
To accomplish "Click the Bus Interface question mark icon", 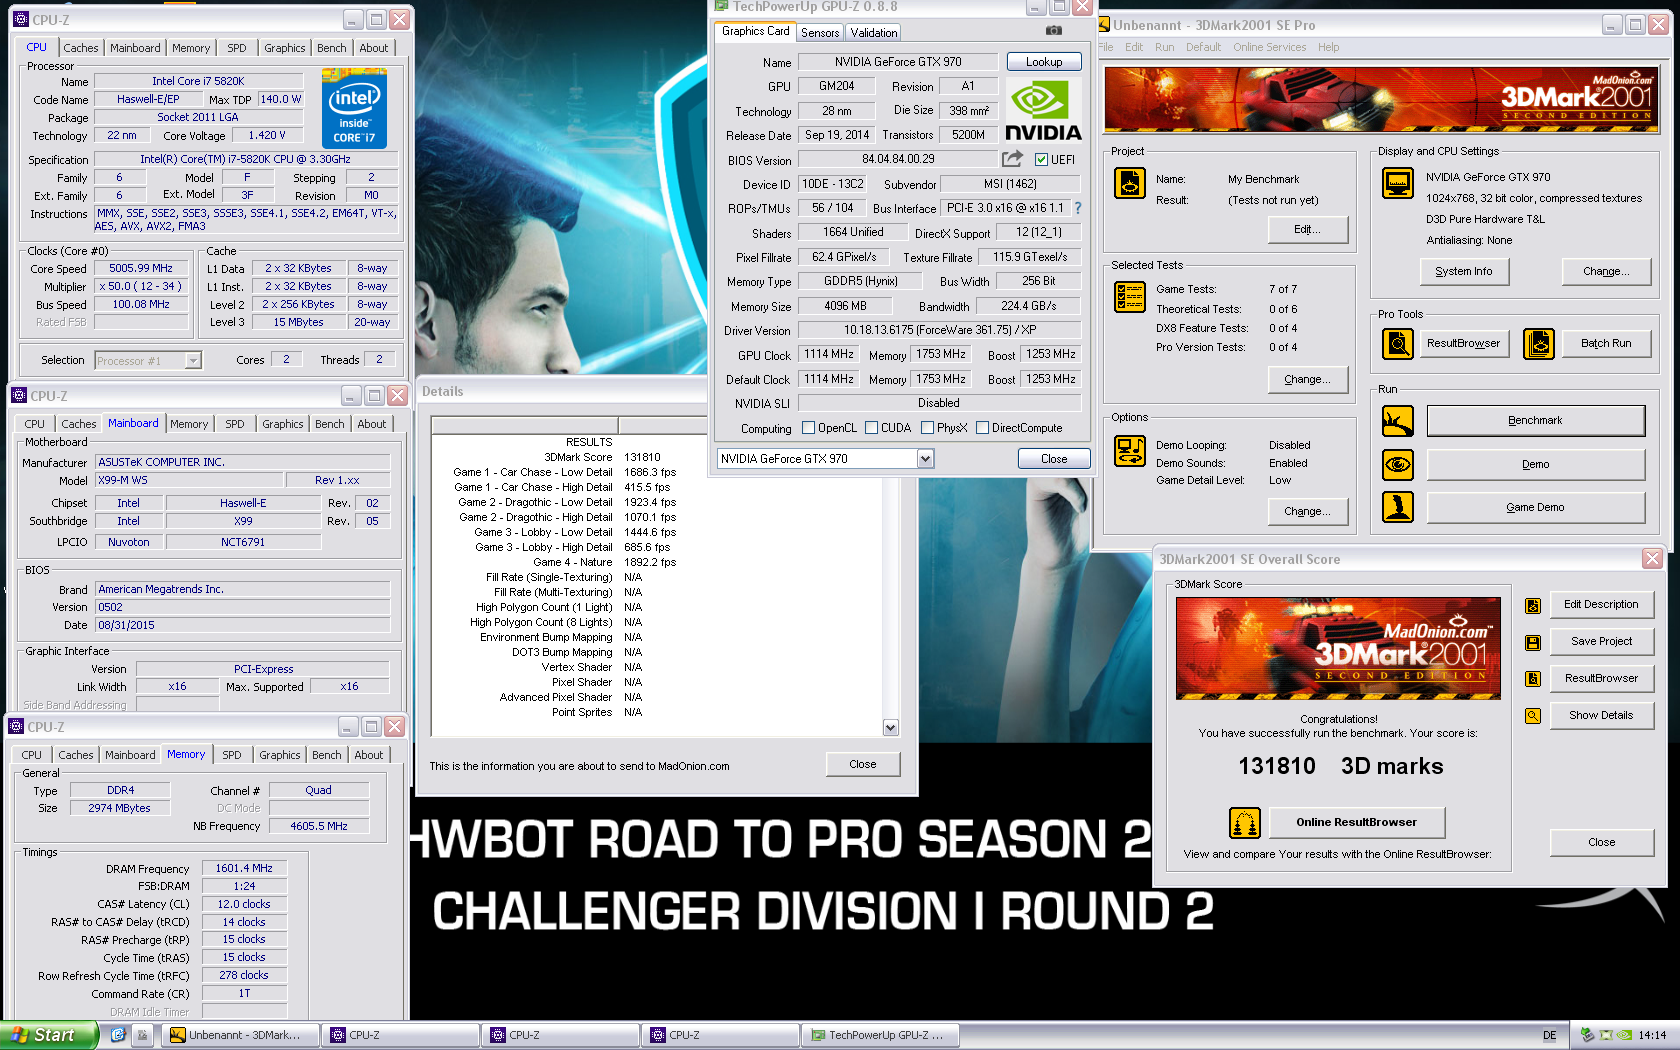I will click(x=1078, y=208).
